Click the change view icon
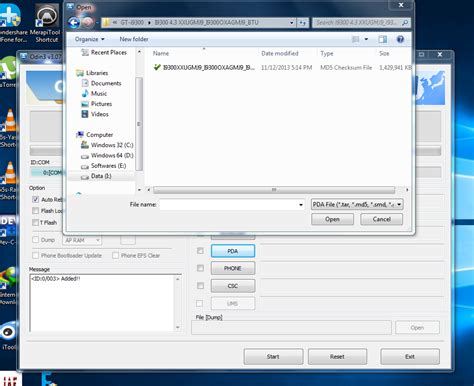The width and height of the screenshot is (474, 386). coord(356,39)
